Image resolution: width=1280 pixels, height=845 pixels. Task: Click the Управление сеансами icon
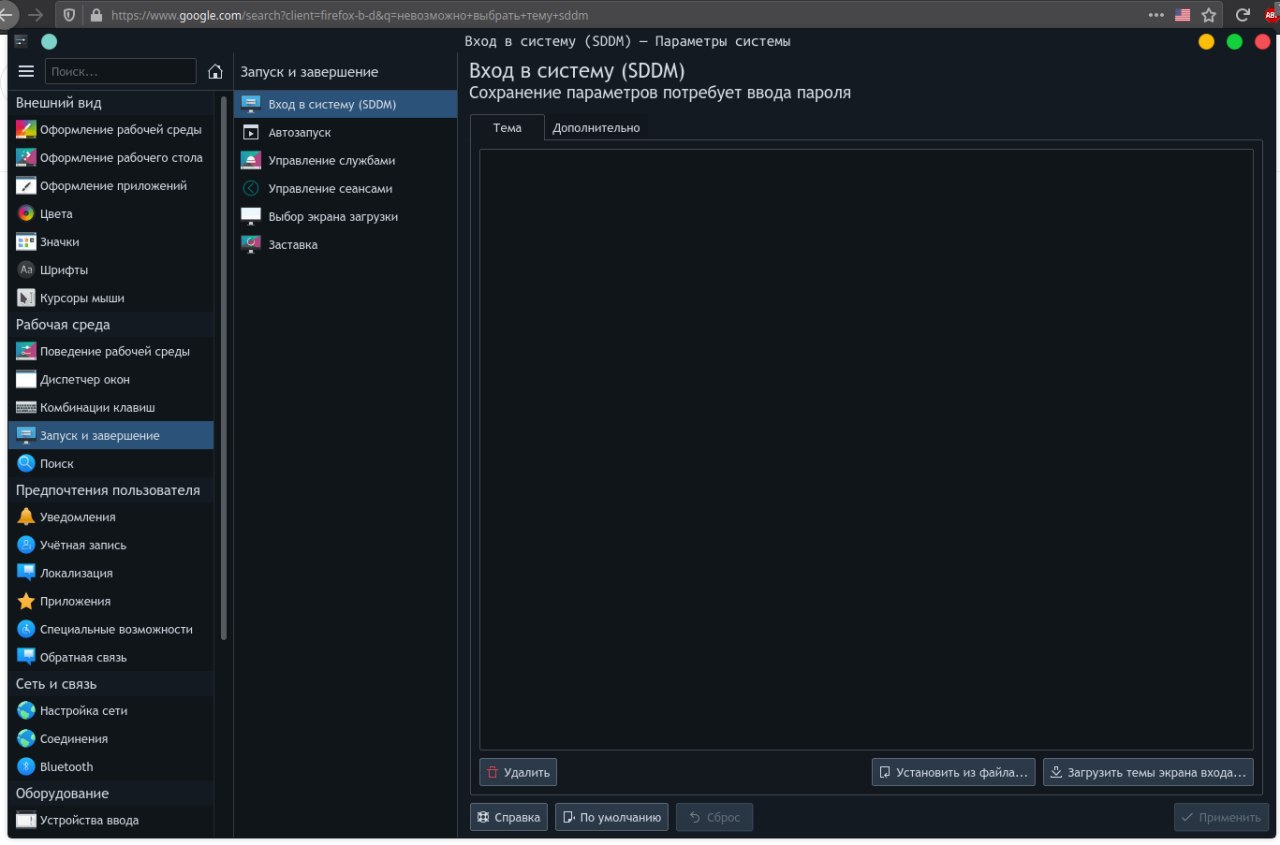(251, 188)
